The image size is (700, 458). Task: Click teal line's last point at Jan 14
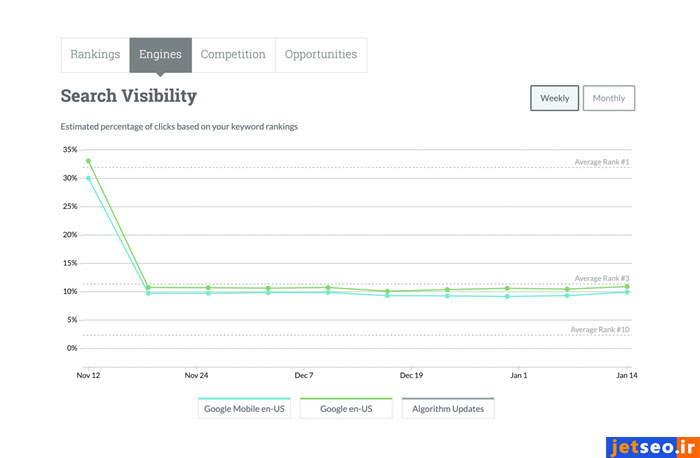coord(627,292)
